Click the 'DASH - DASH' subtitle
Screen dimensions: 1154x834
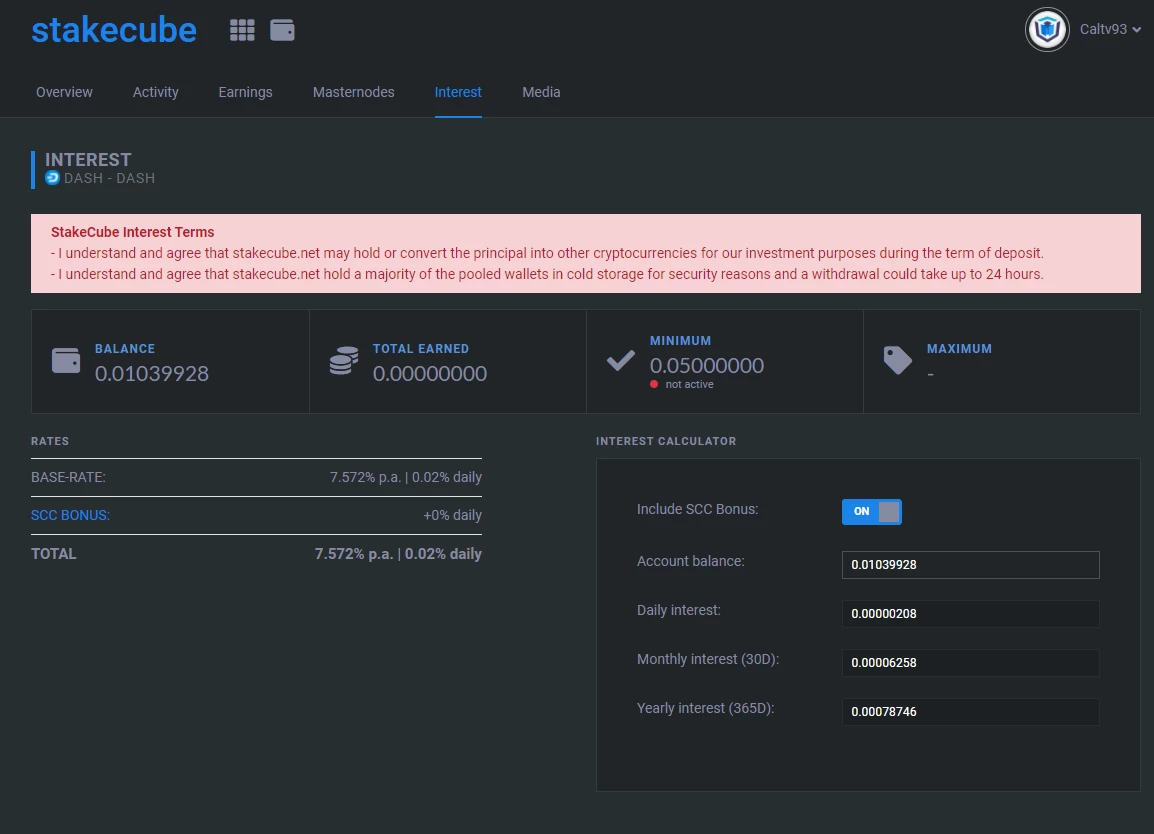point(110,178)
